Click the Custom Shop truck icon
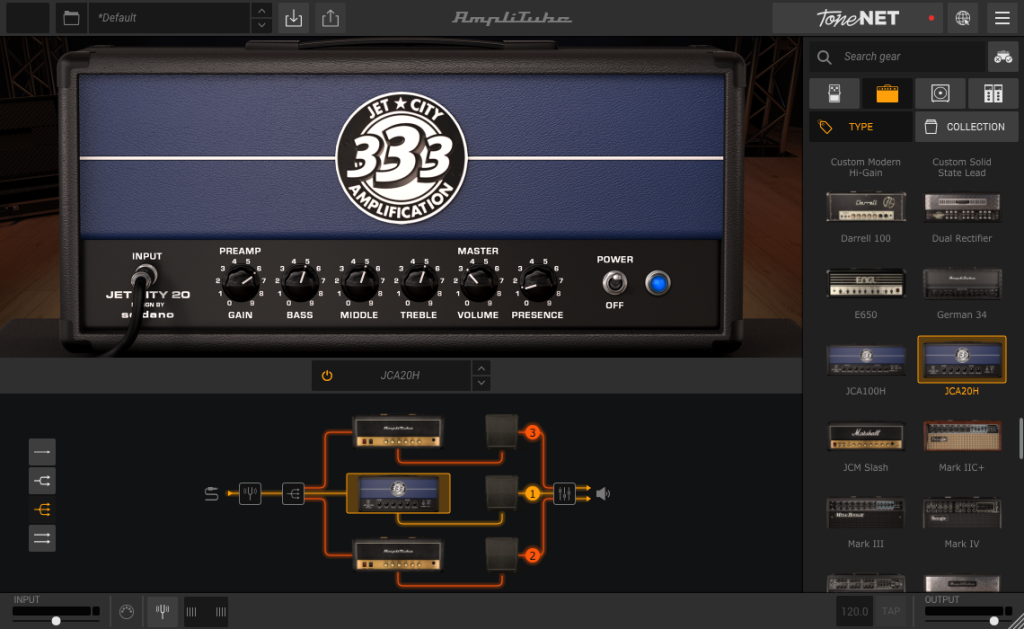Screen dimensions: 1024x629 (x=1002, y=57)
